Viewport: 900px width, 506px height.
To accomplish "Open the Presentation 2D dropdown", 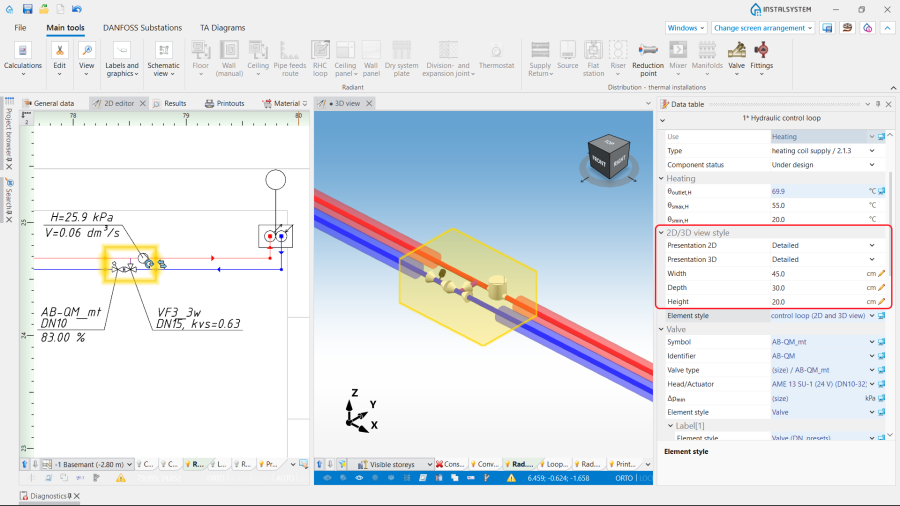I will pos(873,245).
